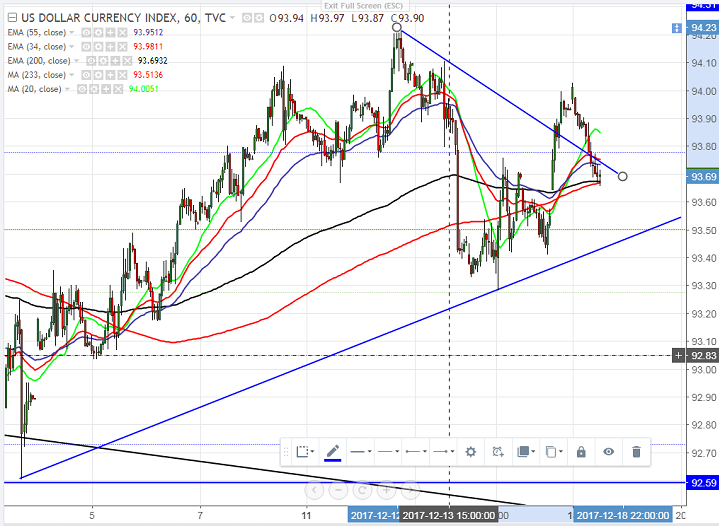The image size is (719, 526).
Task: Expand visual order layers dropdown in toolbar
Action: pos(525,452)
